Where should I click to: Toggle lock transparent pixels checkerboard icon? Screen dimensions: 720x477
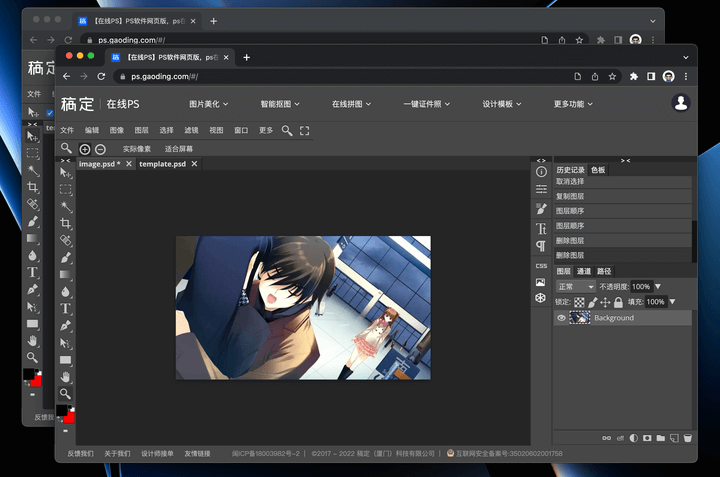point(579,302)
